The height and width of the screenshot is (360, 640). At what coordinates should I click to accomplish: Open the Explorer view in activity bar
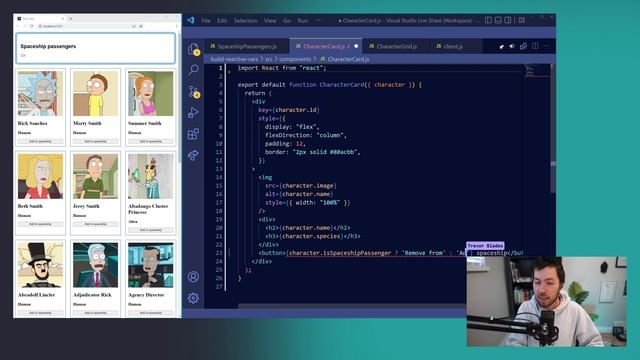pos(193,49)
